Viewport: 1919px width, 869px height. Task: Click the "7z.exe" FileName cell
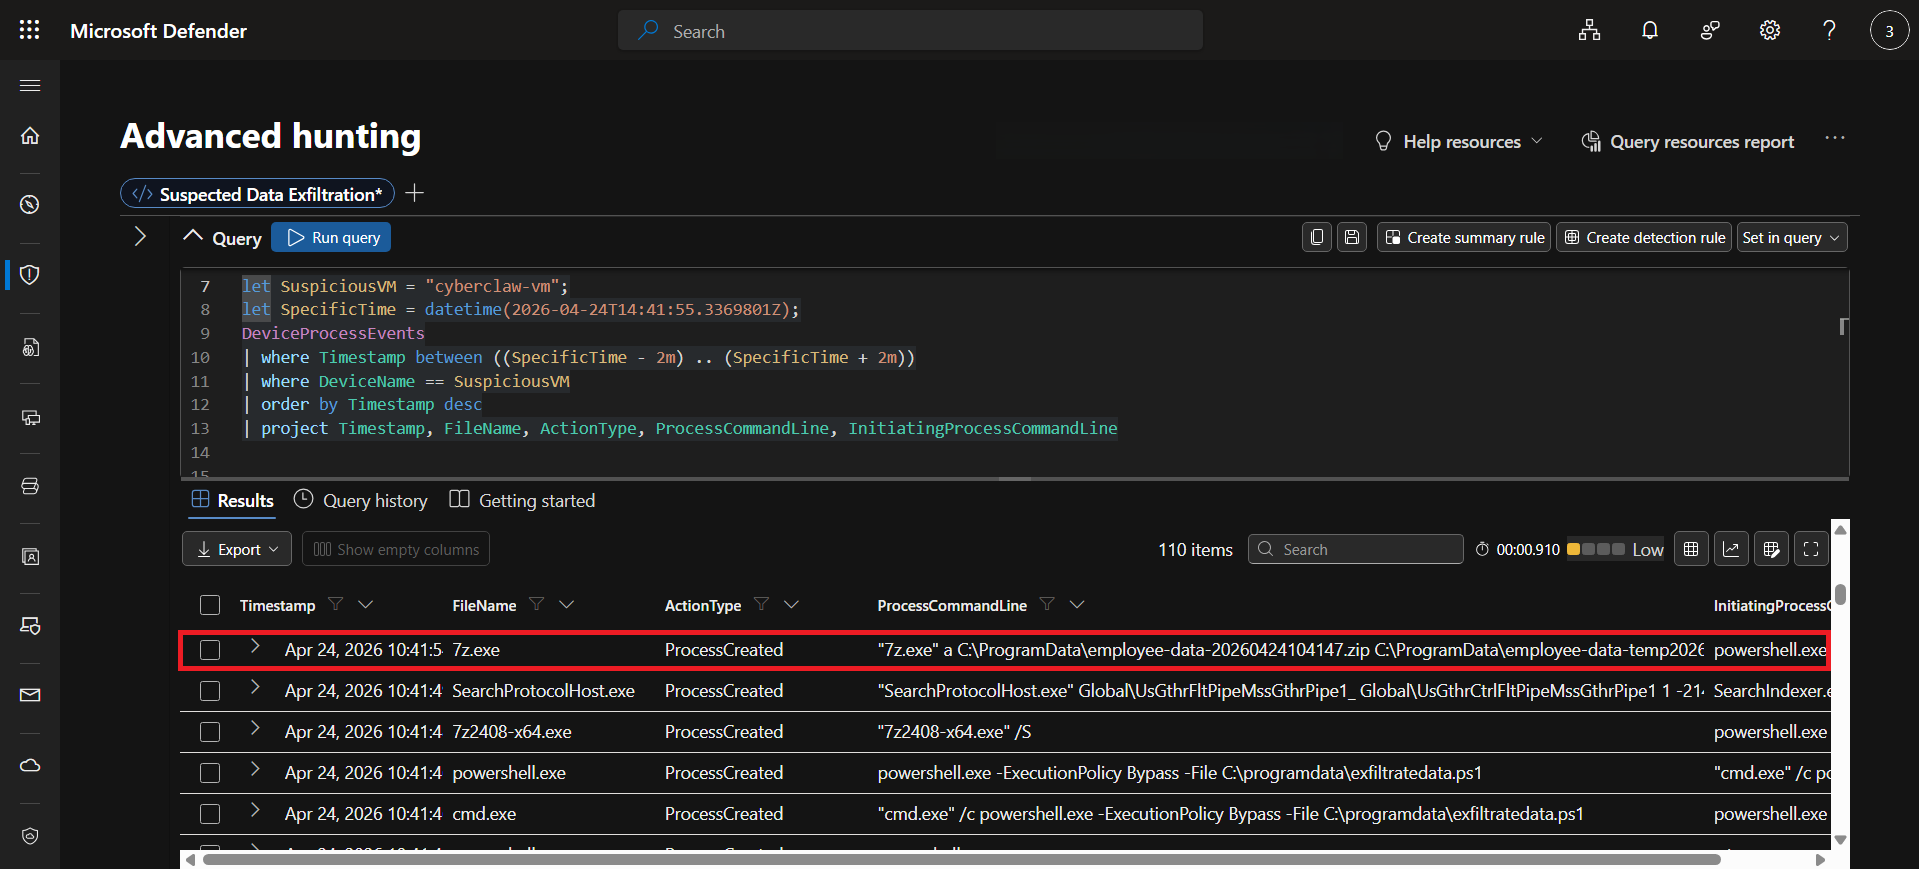pos(476,650)
